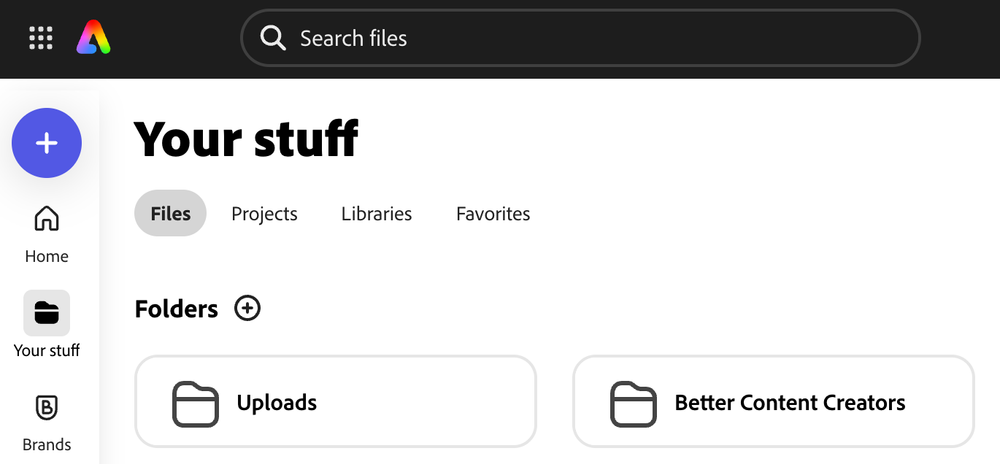Screen dimensions: 1000x464
Task: Switch to the Files tab
Action: [x=170, y=213]
